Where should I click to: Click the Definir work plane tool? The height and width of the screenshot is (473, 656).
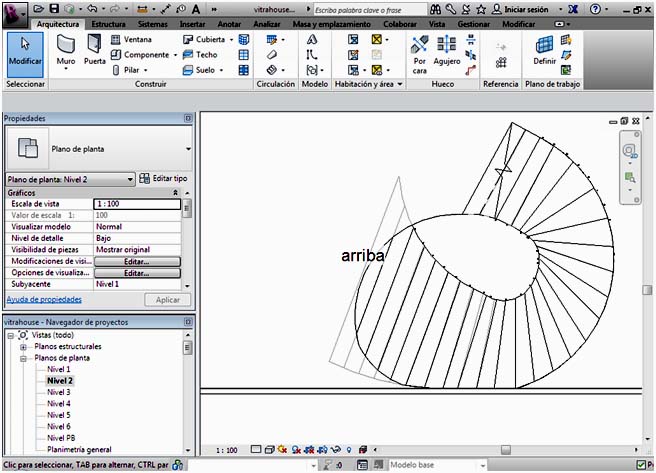click(x=544, y=51)
